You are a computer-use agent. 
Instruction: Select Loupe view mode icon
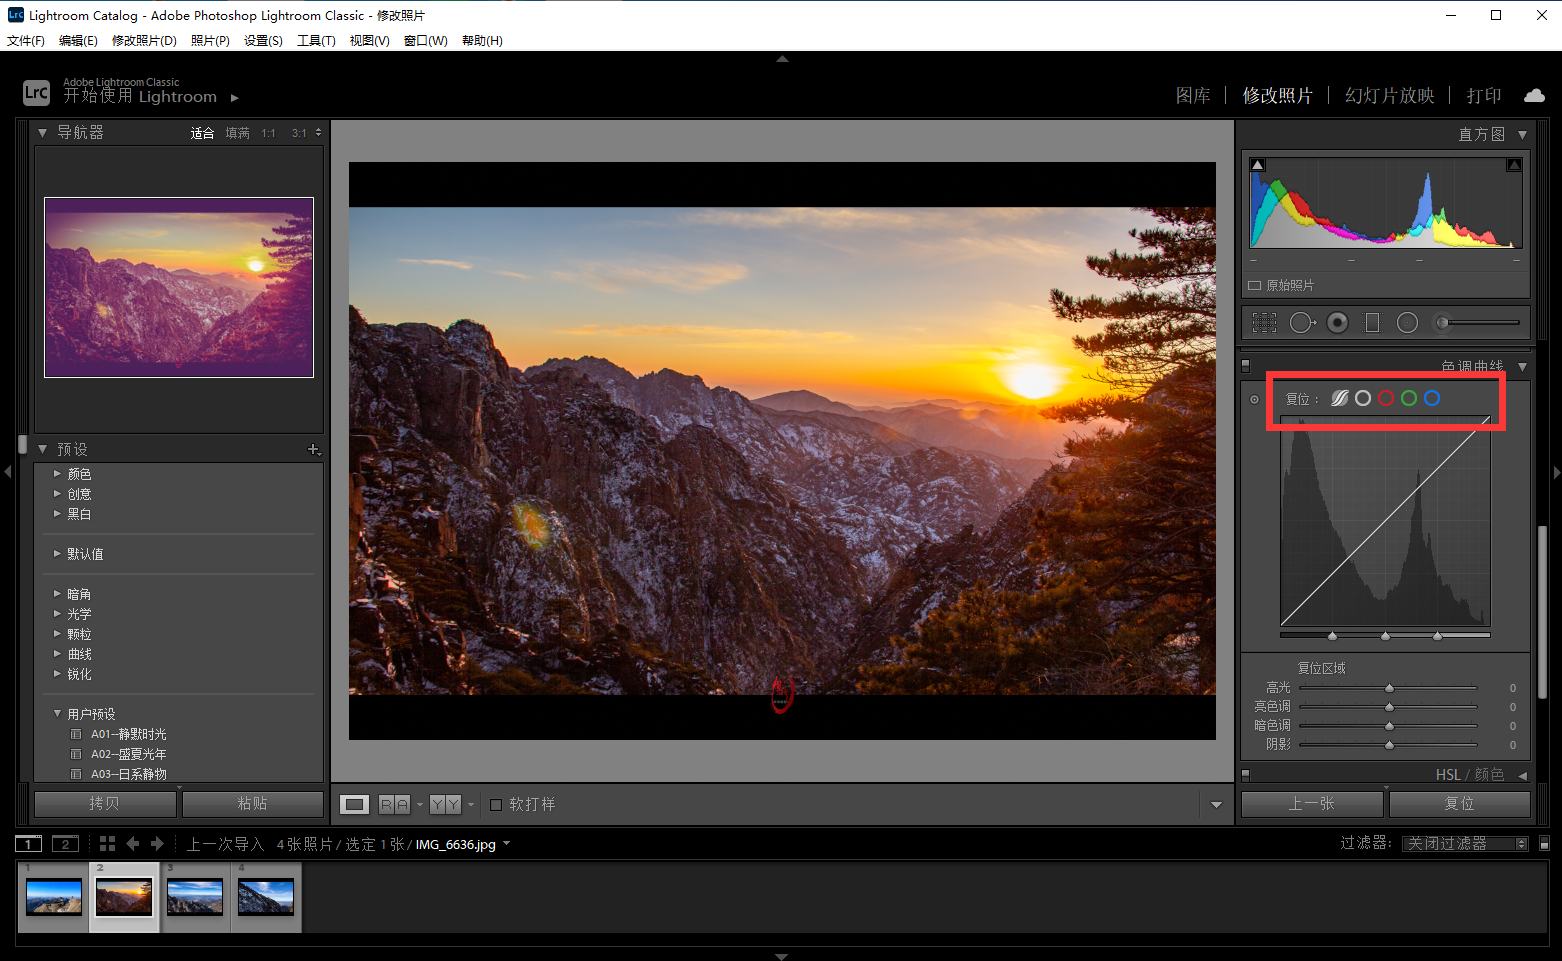pos(355,804)
